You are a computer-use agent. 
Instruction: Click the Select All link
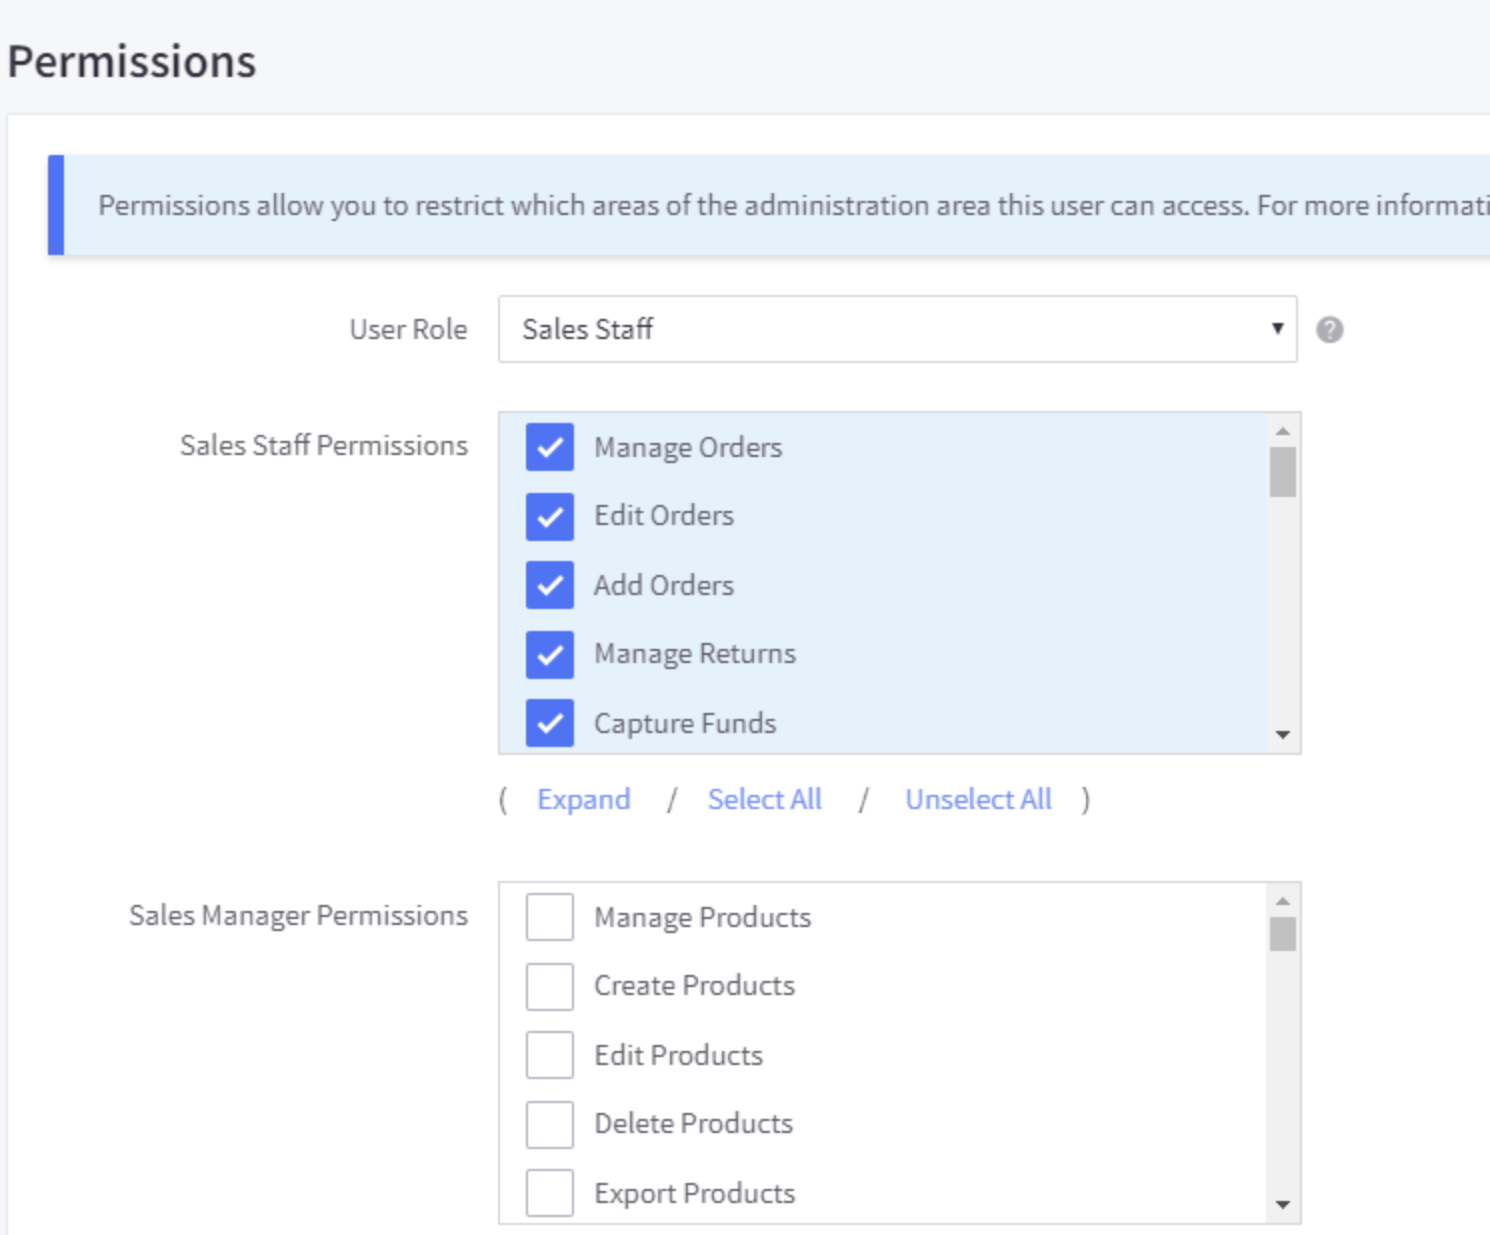[x=764, y=800]
